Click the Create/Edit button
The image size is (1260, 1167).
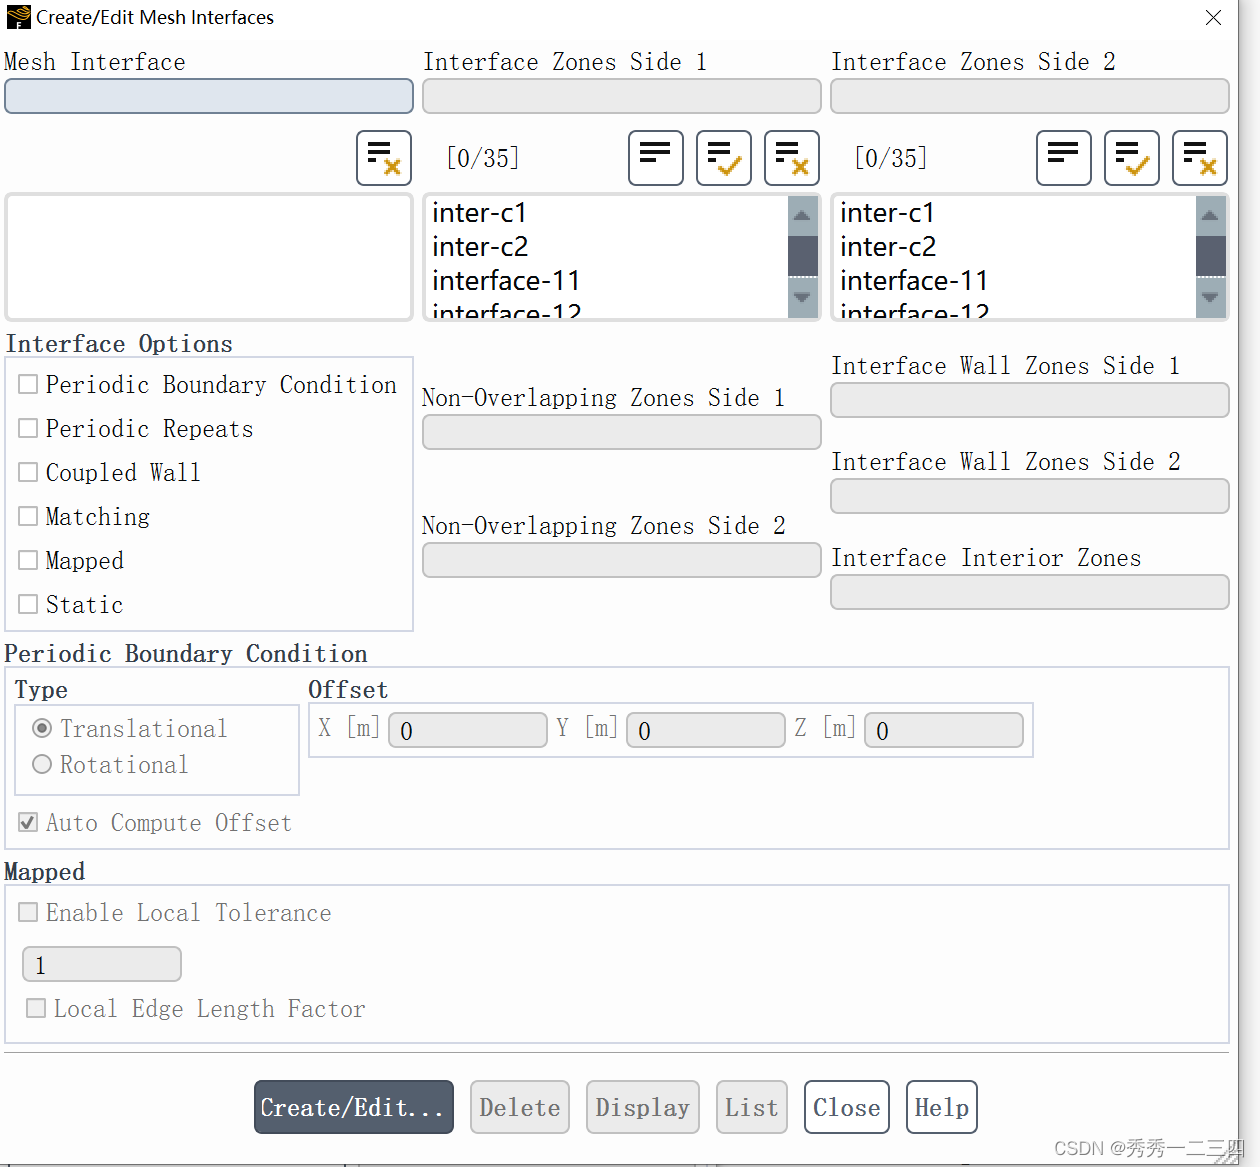(353, 1107)
